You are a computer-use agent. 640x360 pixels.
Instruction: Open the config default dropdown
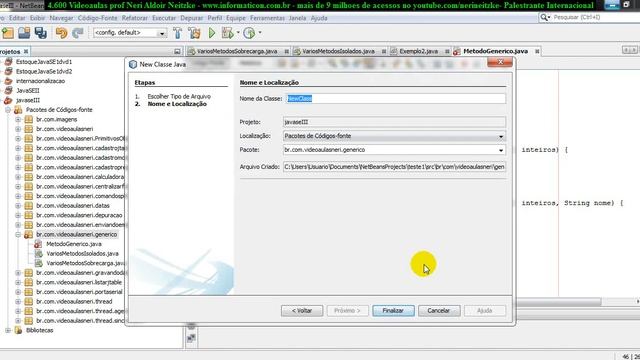[x=162, y=33]
